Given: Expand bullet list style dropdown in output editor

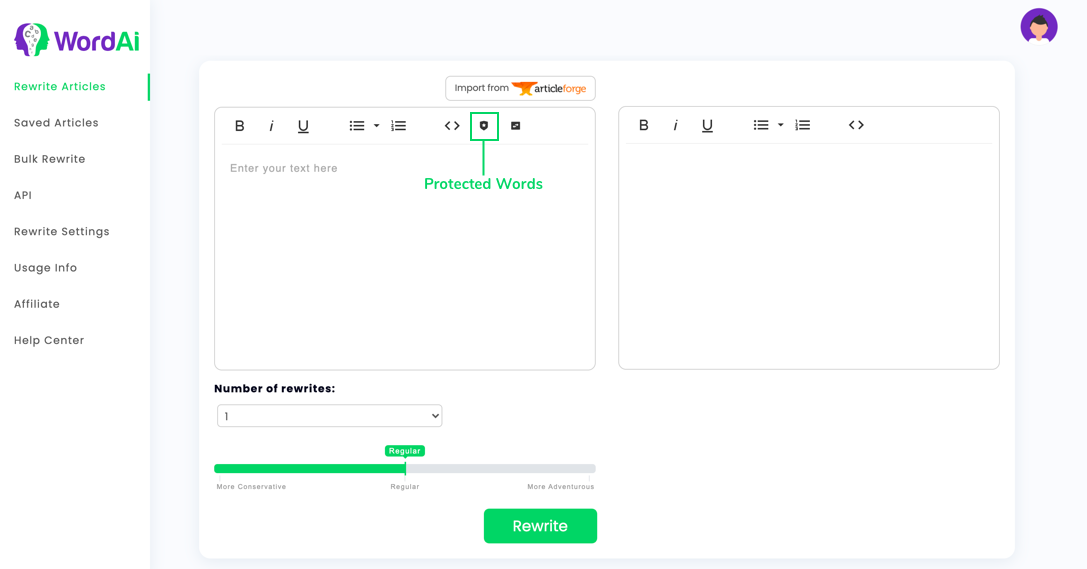Looking at the screenshot, I should tap(781, 125).
